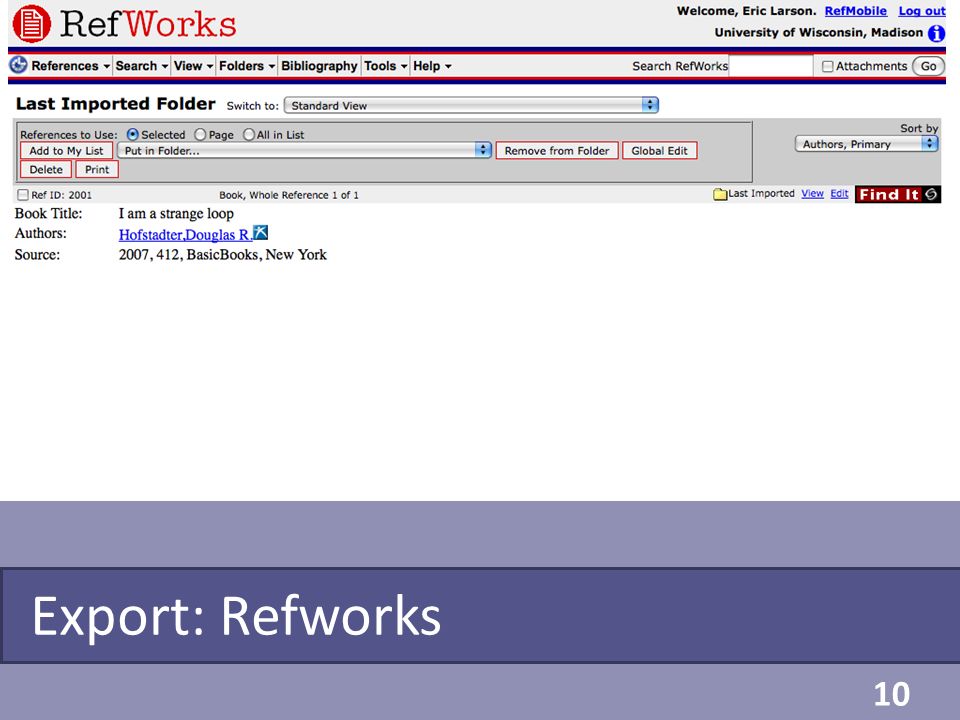Image resolution: width=960 pixels, height=720 pixels.
Task: Click 'Book, Whole Reference 1 of 1' text
Action: (x=289, y=195)
